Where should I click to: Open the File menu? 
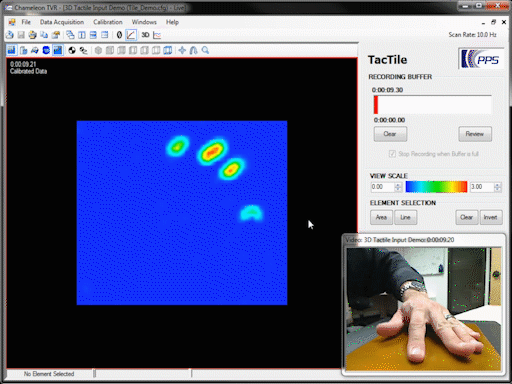(26, 22)
